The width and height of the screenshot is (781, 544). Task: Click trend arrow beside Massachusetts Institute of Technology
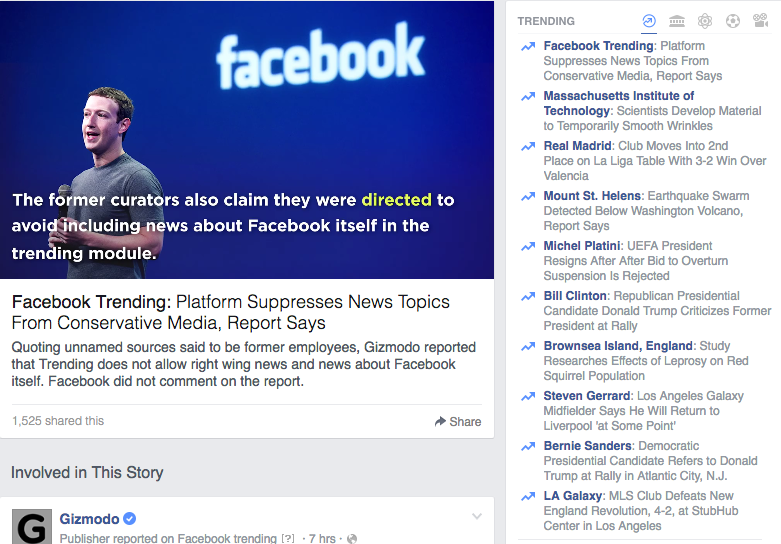(x=528, y=96)
